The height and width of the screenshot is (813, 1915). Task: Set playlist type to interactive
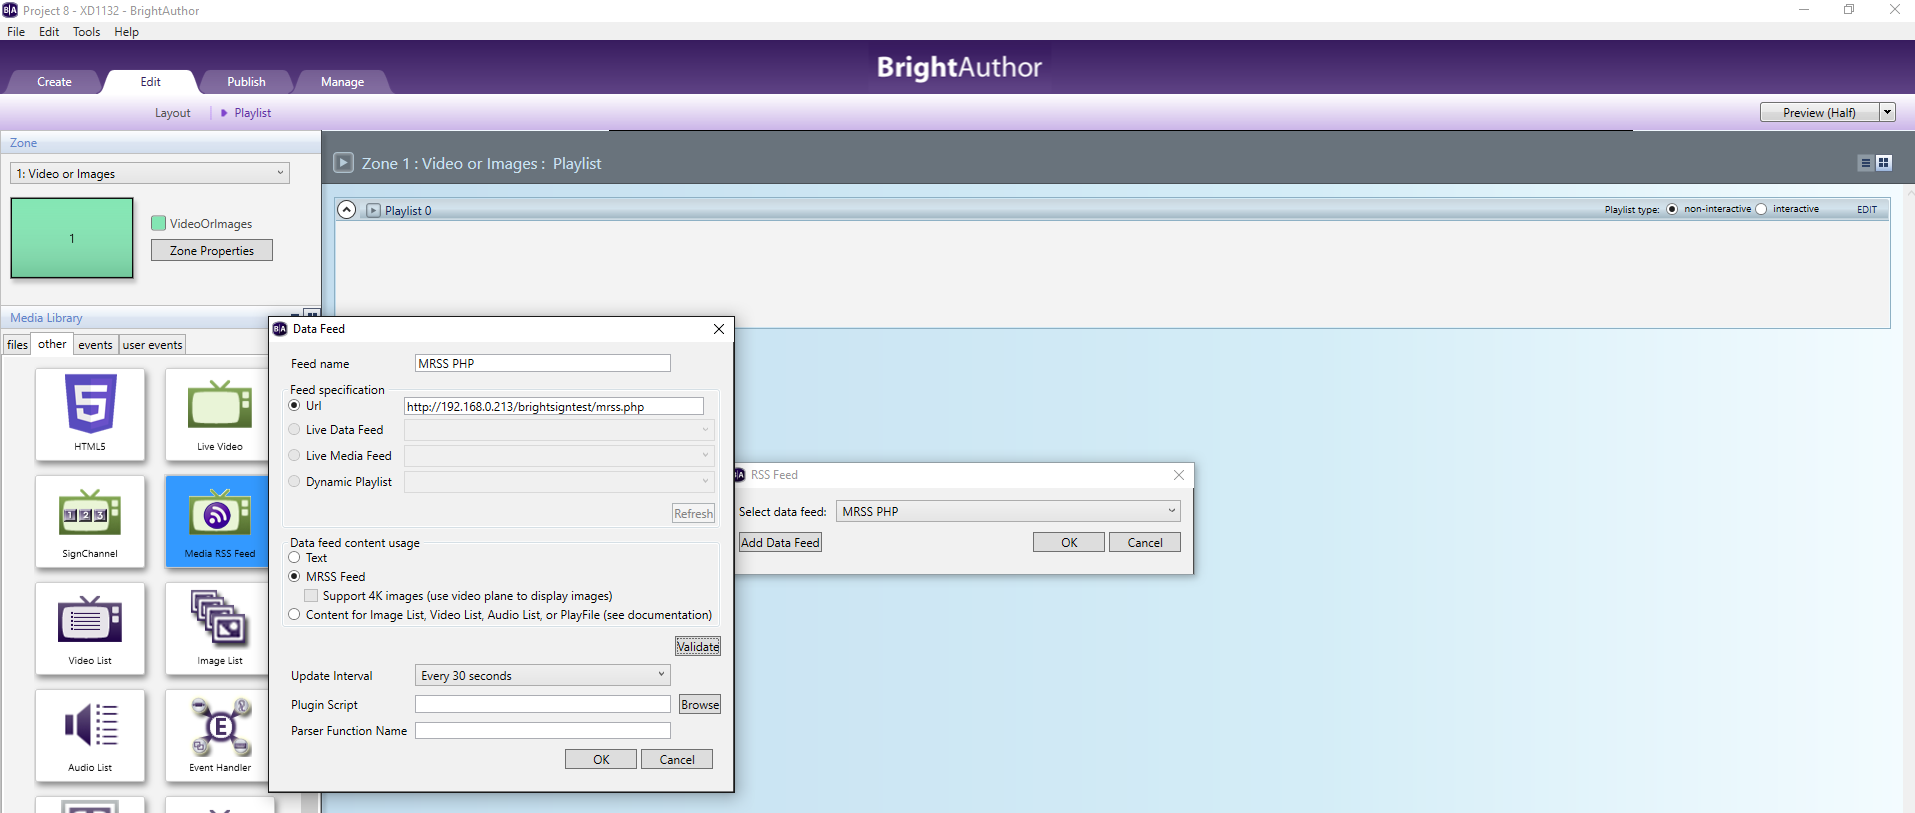point(1761,209)
